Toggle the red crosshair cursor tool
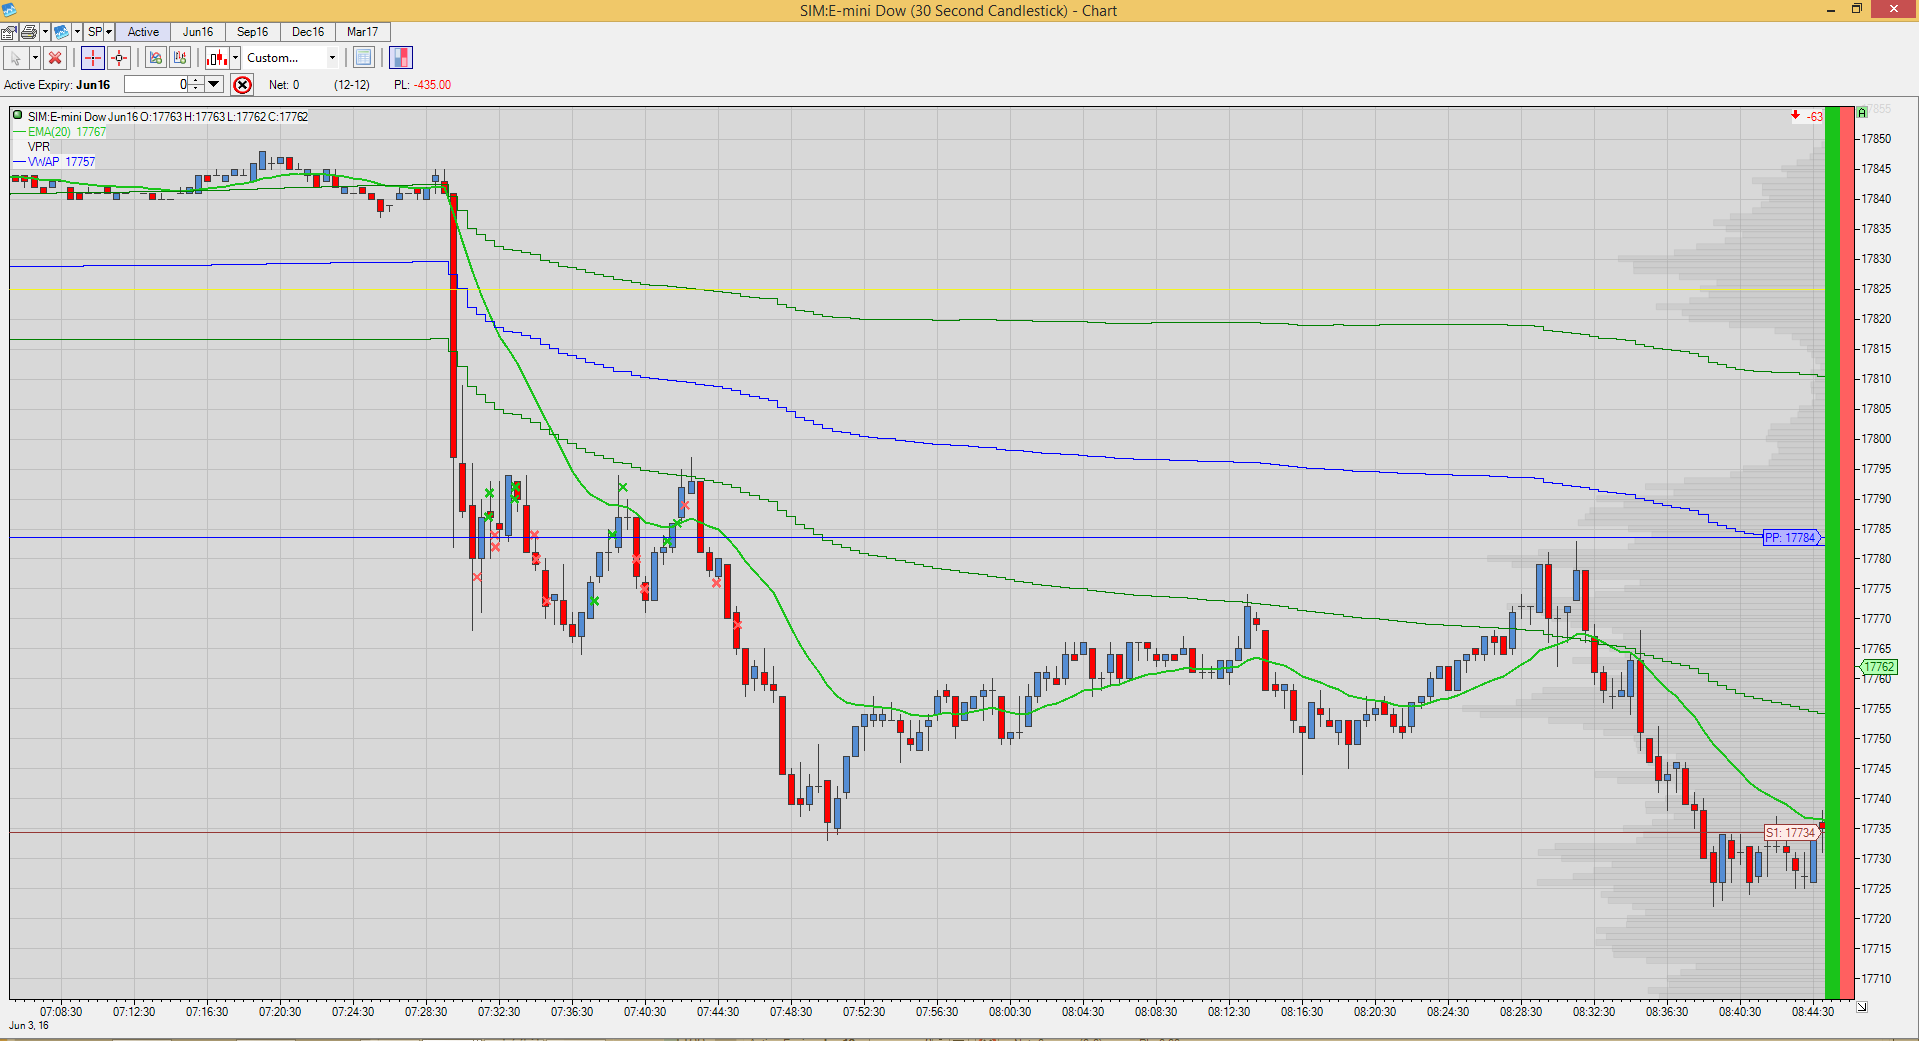Viewport: 1919px width, 1041px height. (x=93, y=58)
